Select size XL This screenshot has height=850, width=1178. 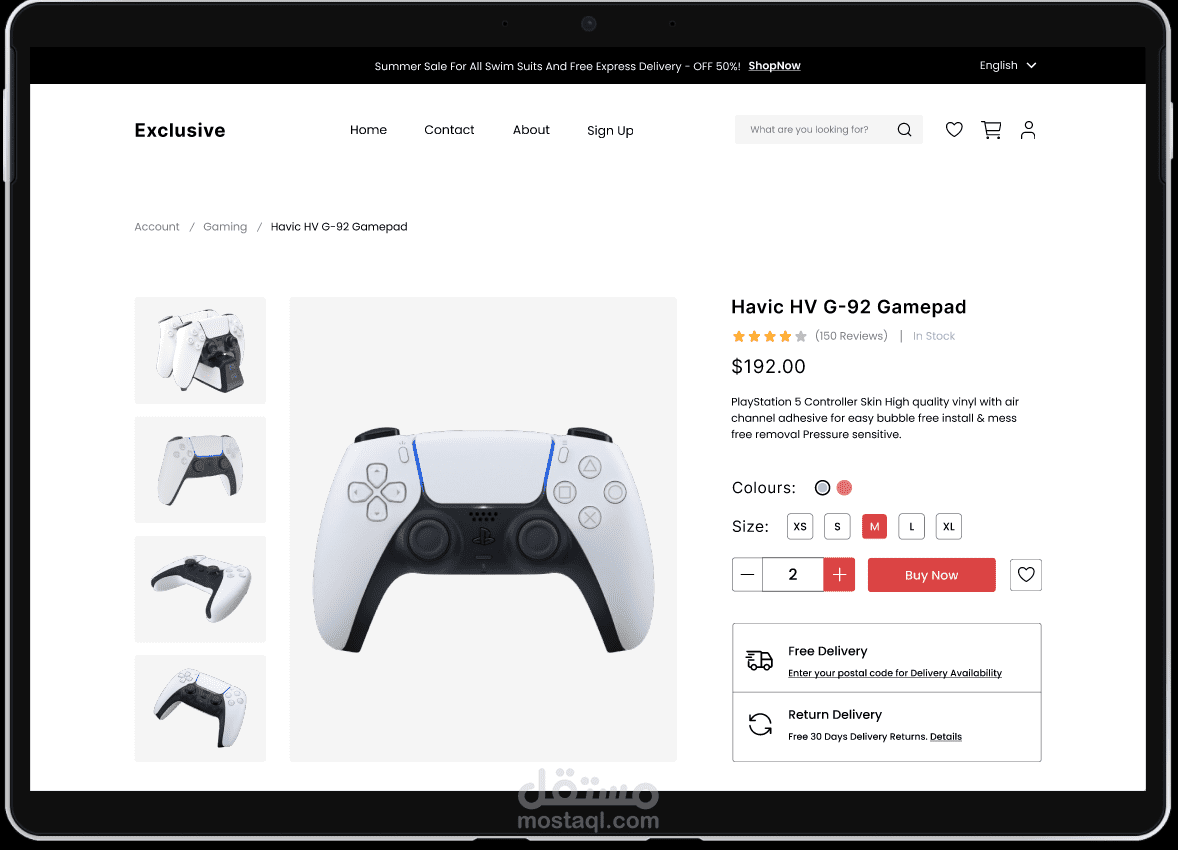pyautogui.click(x=949, y=526)
